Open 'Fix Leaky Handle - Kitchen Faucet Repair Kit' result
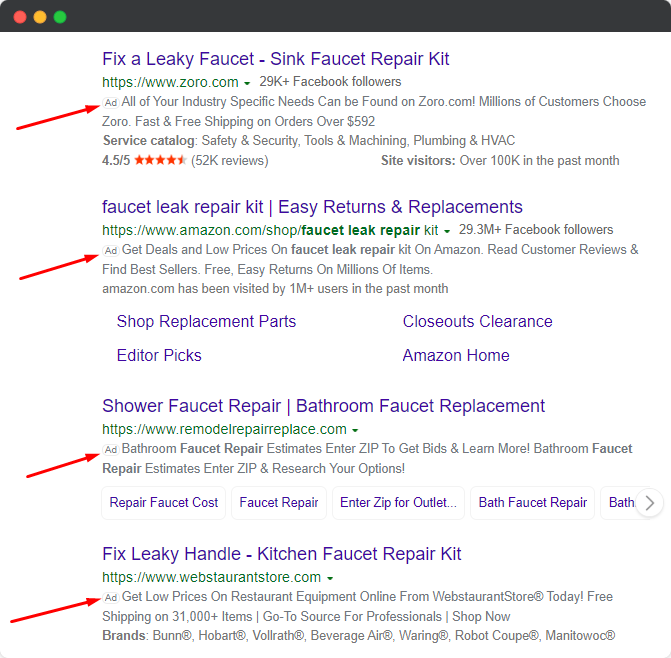This screenshot has height=658, width=671. click(282, 554)
